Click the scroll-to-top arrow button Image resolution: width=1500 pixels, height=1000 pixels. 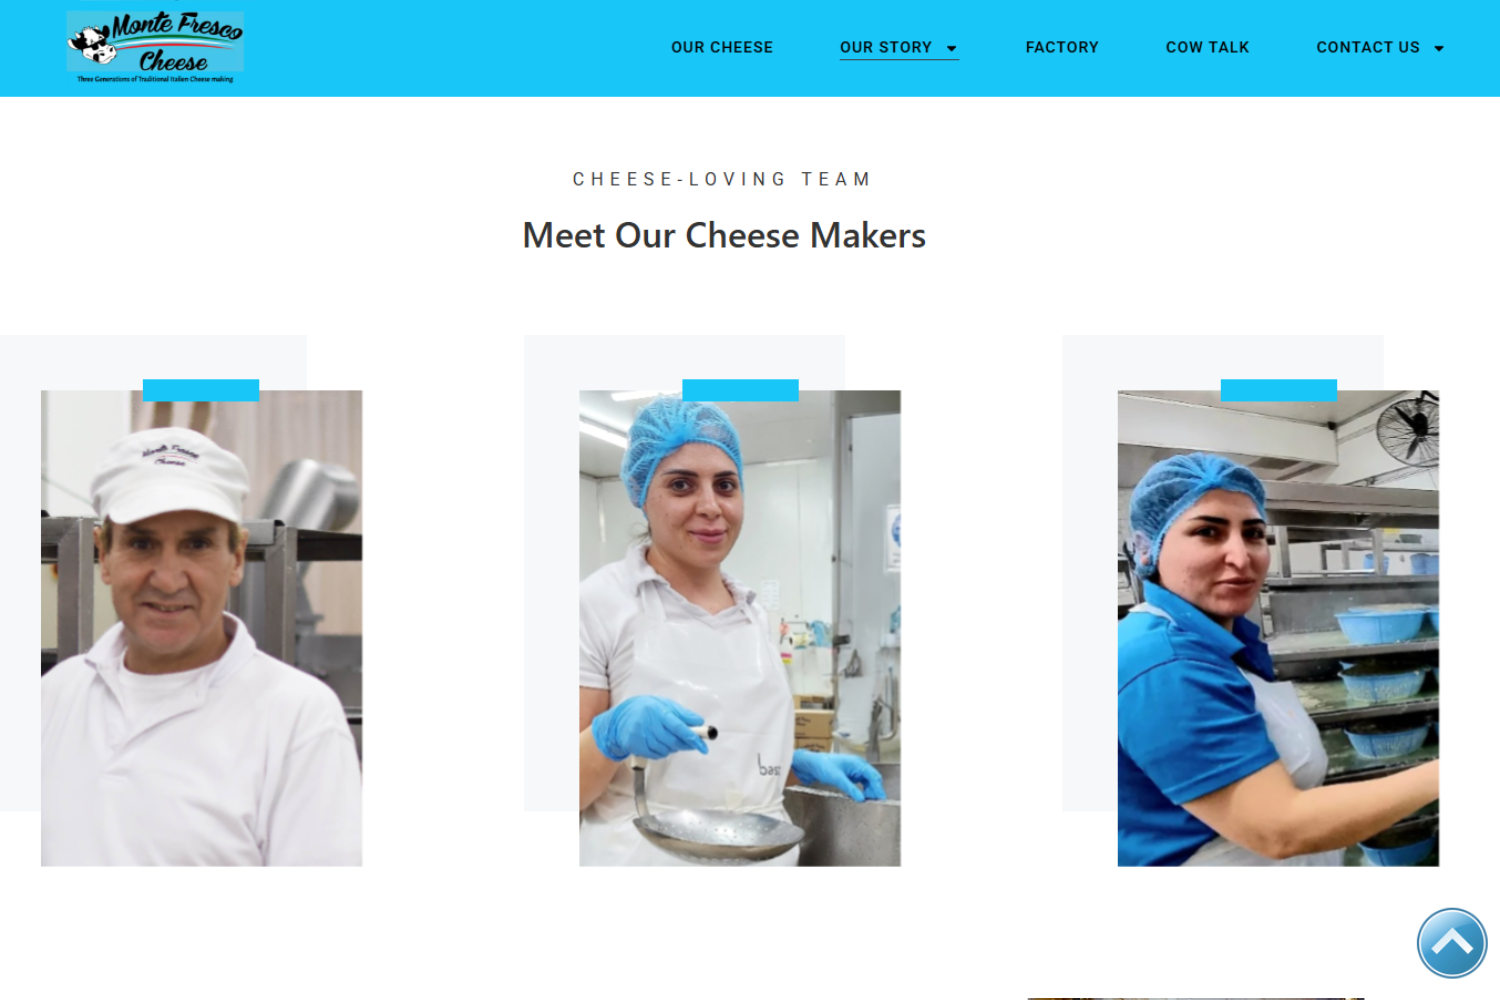(x=1452, y=943)
